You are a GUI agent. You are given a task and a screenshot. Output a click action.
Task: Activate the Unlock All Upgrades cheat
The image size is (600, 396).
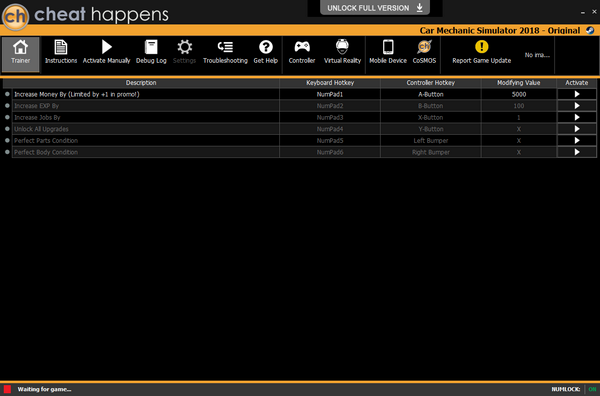coord(577,129)
